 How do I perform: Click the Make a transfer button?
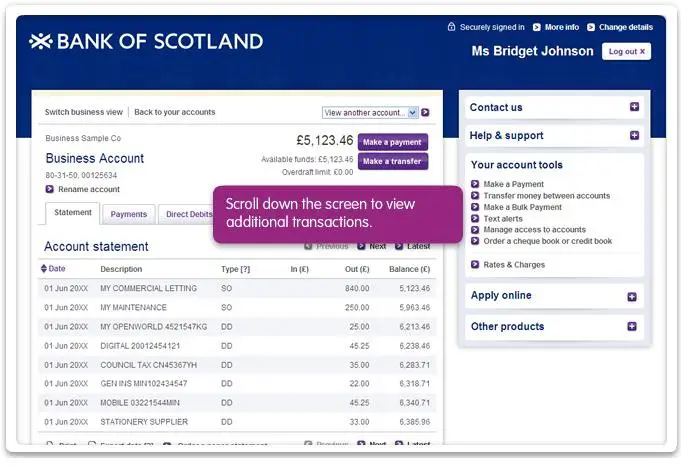coord(393,161)
